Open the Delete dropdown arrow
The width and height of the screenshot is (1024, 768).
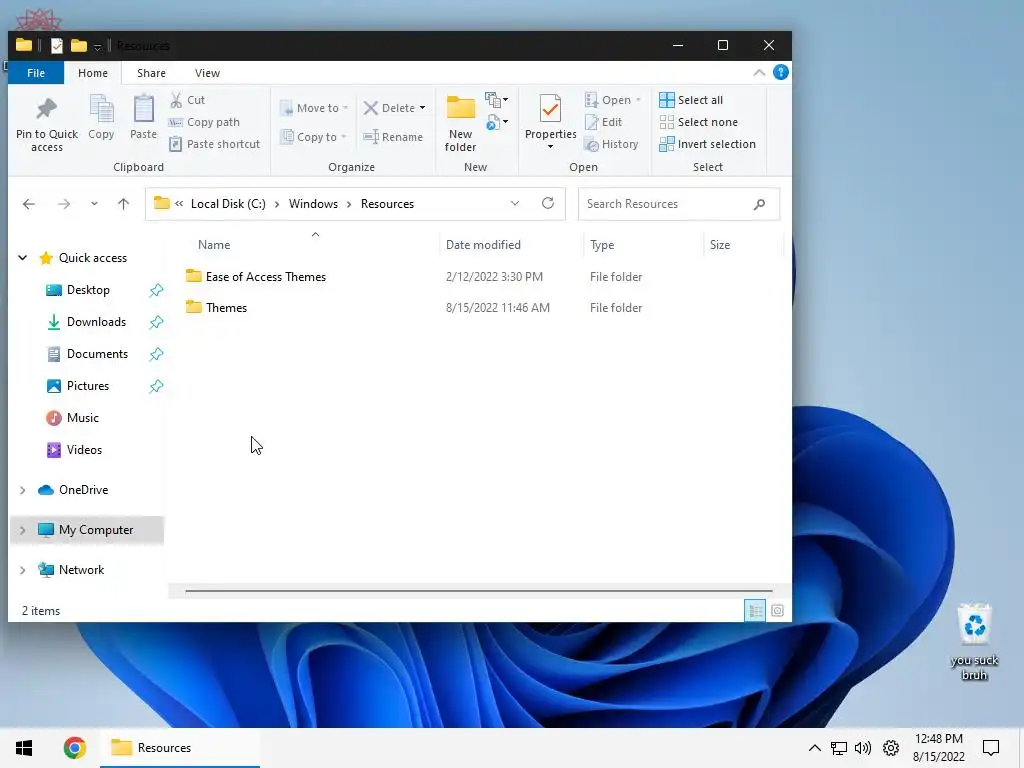423,108
